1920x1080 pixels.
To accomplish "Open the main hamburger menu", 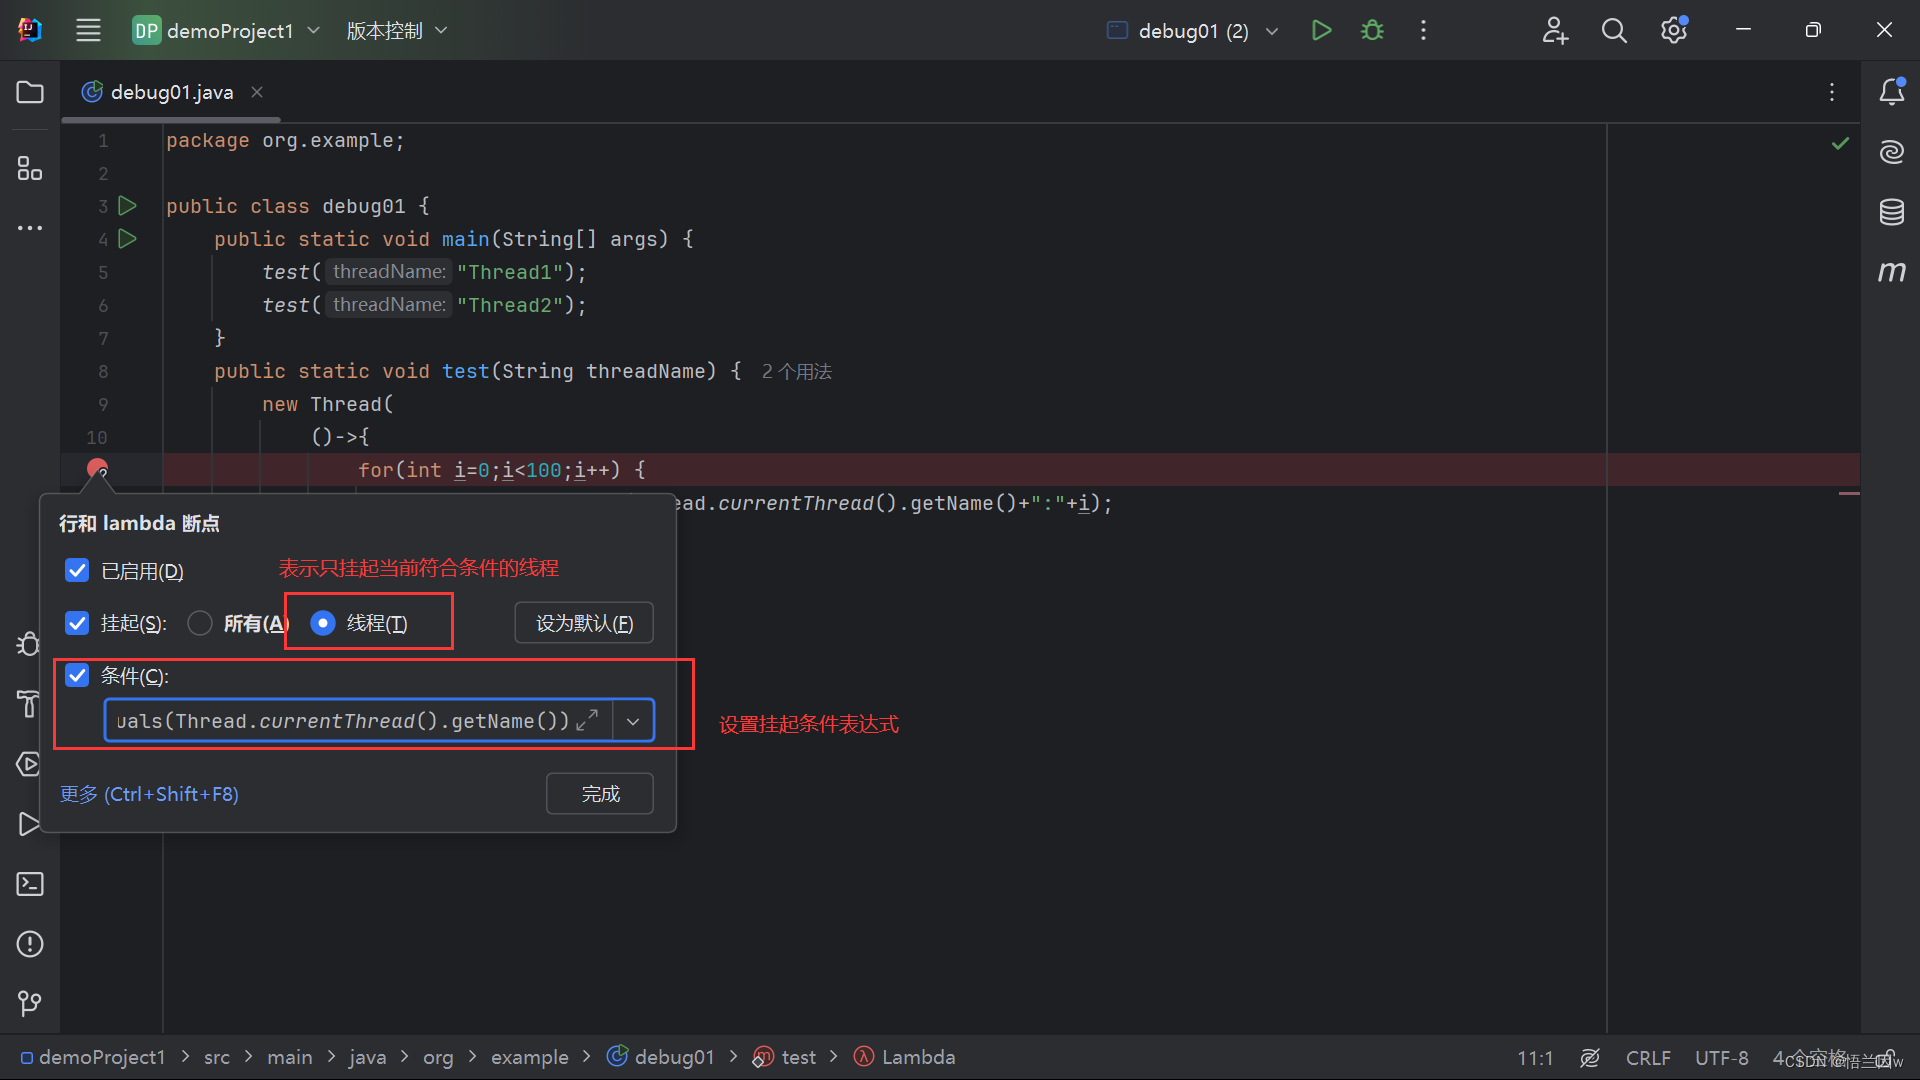I will pos(88,30).
